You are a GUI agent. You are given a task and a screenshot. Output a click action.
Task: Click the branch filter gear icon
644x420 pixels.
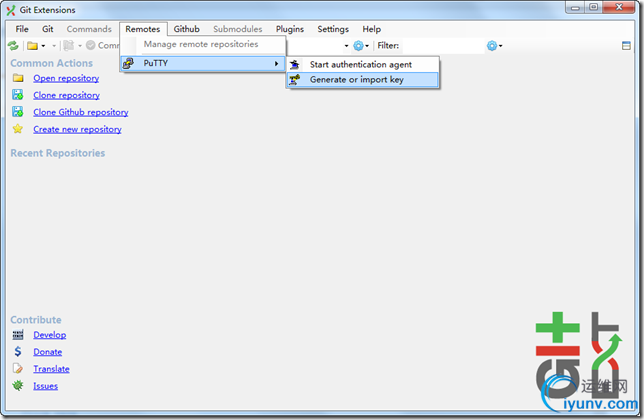pyautogui.click(x=358, y=46)
